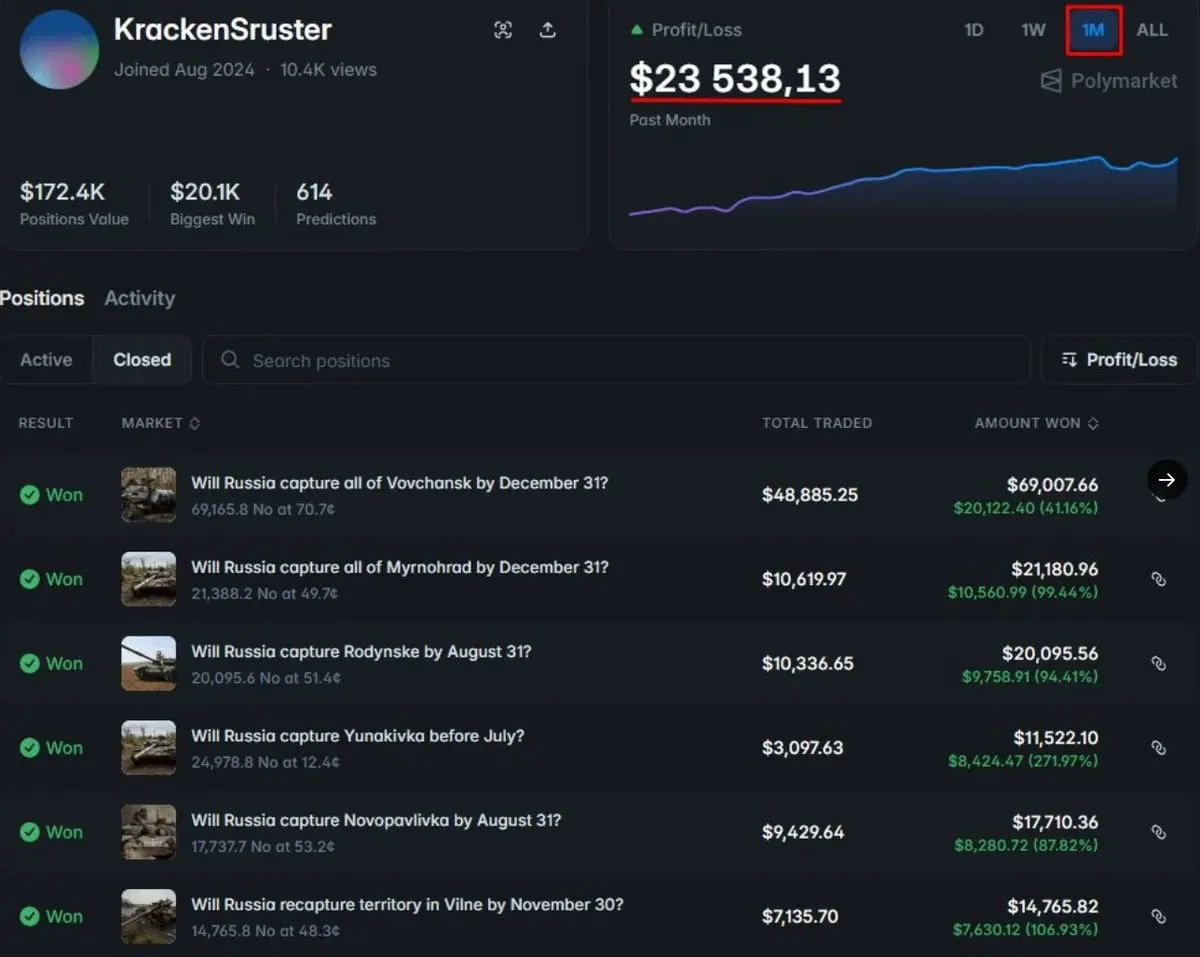Click Won check icon in Vilne row
Screen dimensions: 1200x957
click(x=29, y=916)
